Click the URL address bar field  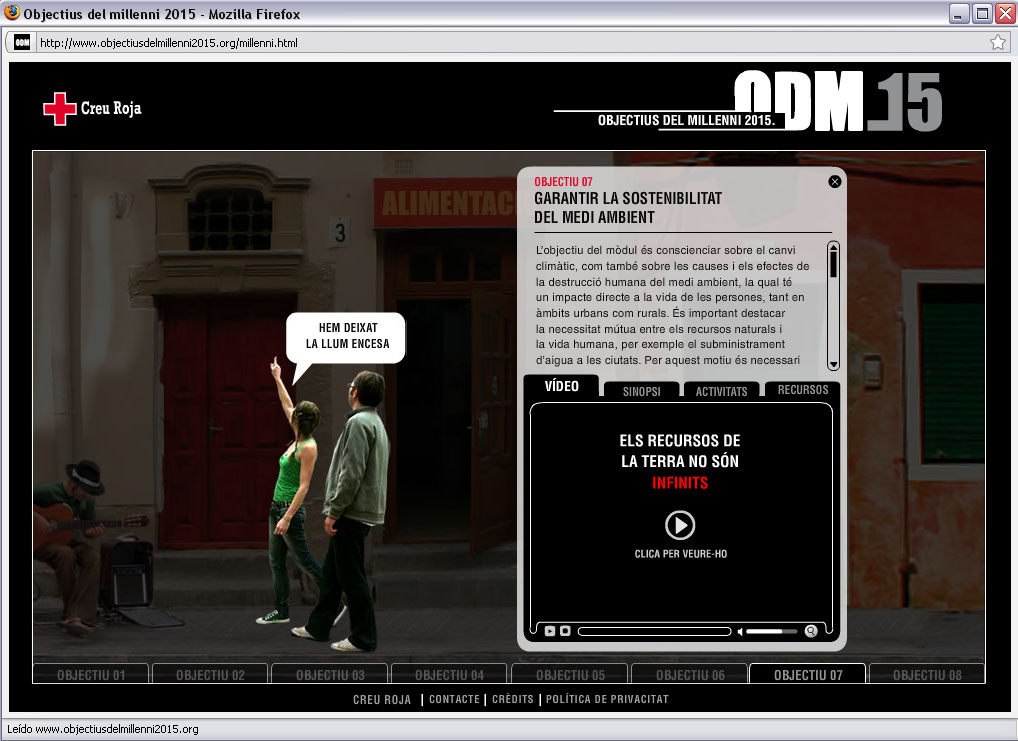coord(500,43)
